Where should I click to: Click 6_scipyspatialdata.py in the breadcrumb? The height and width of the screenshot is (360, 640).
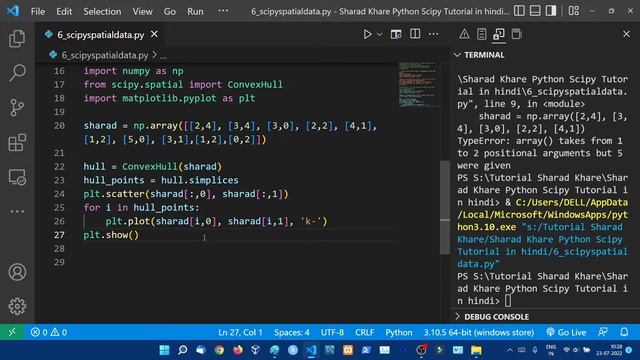point(104,55)
